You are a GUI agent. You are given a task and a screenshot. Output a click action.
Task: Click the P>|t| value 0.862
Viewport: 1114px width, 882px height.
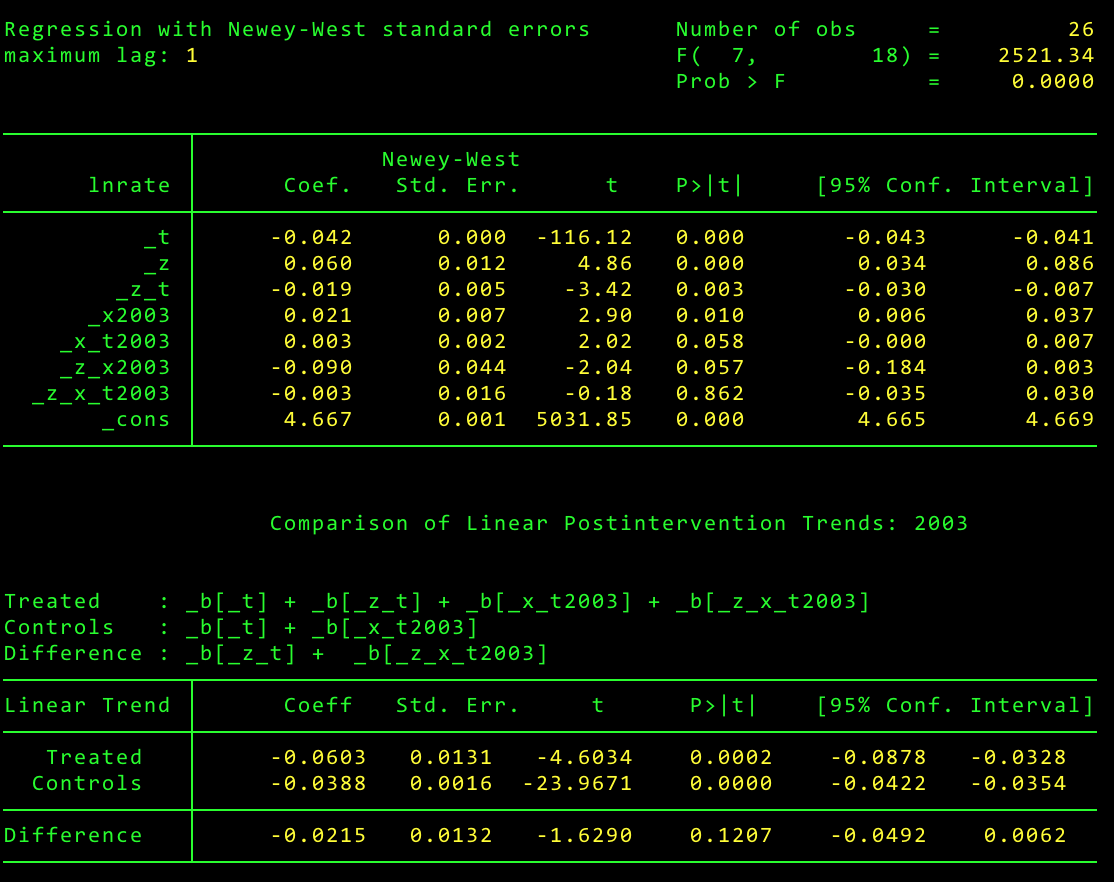(x=710, y=394)
